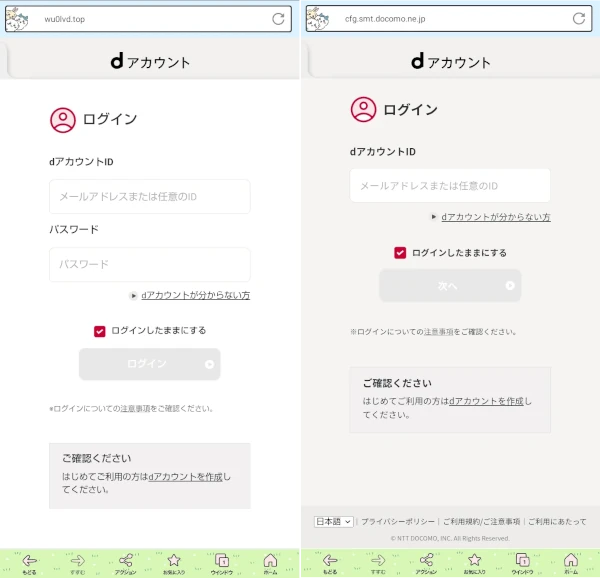Tap the back arrow in right browser toolbar

point(330,560)
